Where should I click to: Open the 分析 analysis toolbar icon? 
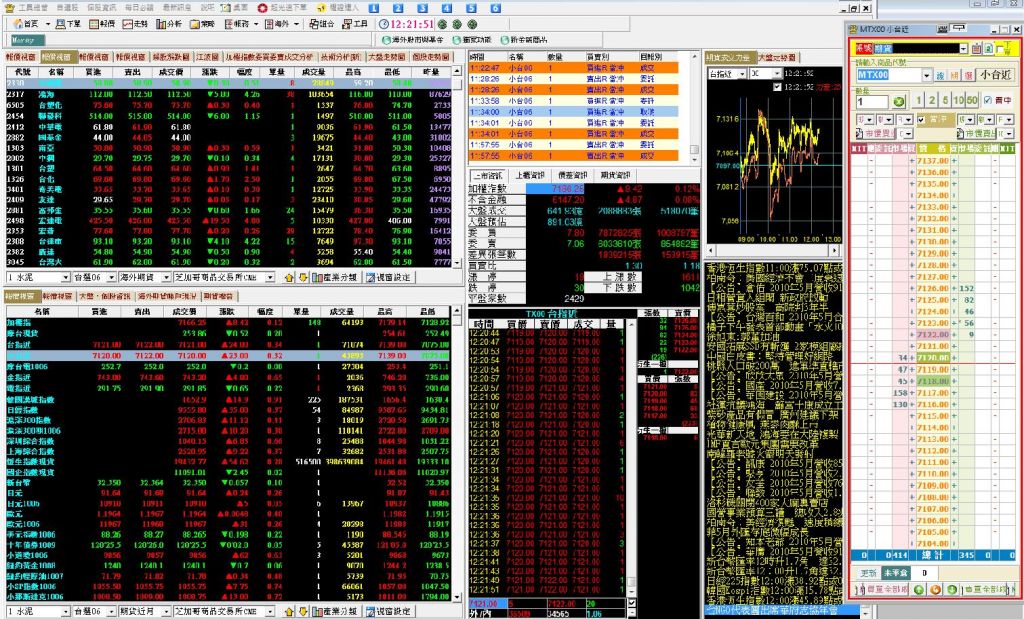[169, 24]
